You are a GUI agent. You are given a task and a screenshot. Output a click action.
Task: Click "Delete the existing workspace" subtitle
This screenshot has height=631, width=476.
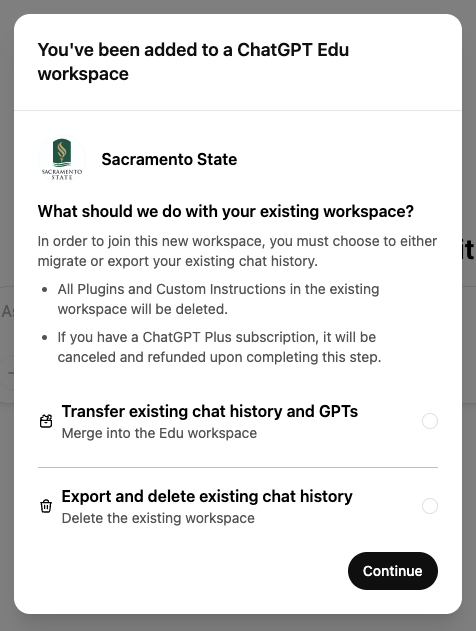point(158,518)
